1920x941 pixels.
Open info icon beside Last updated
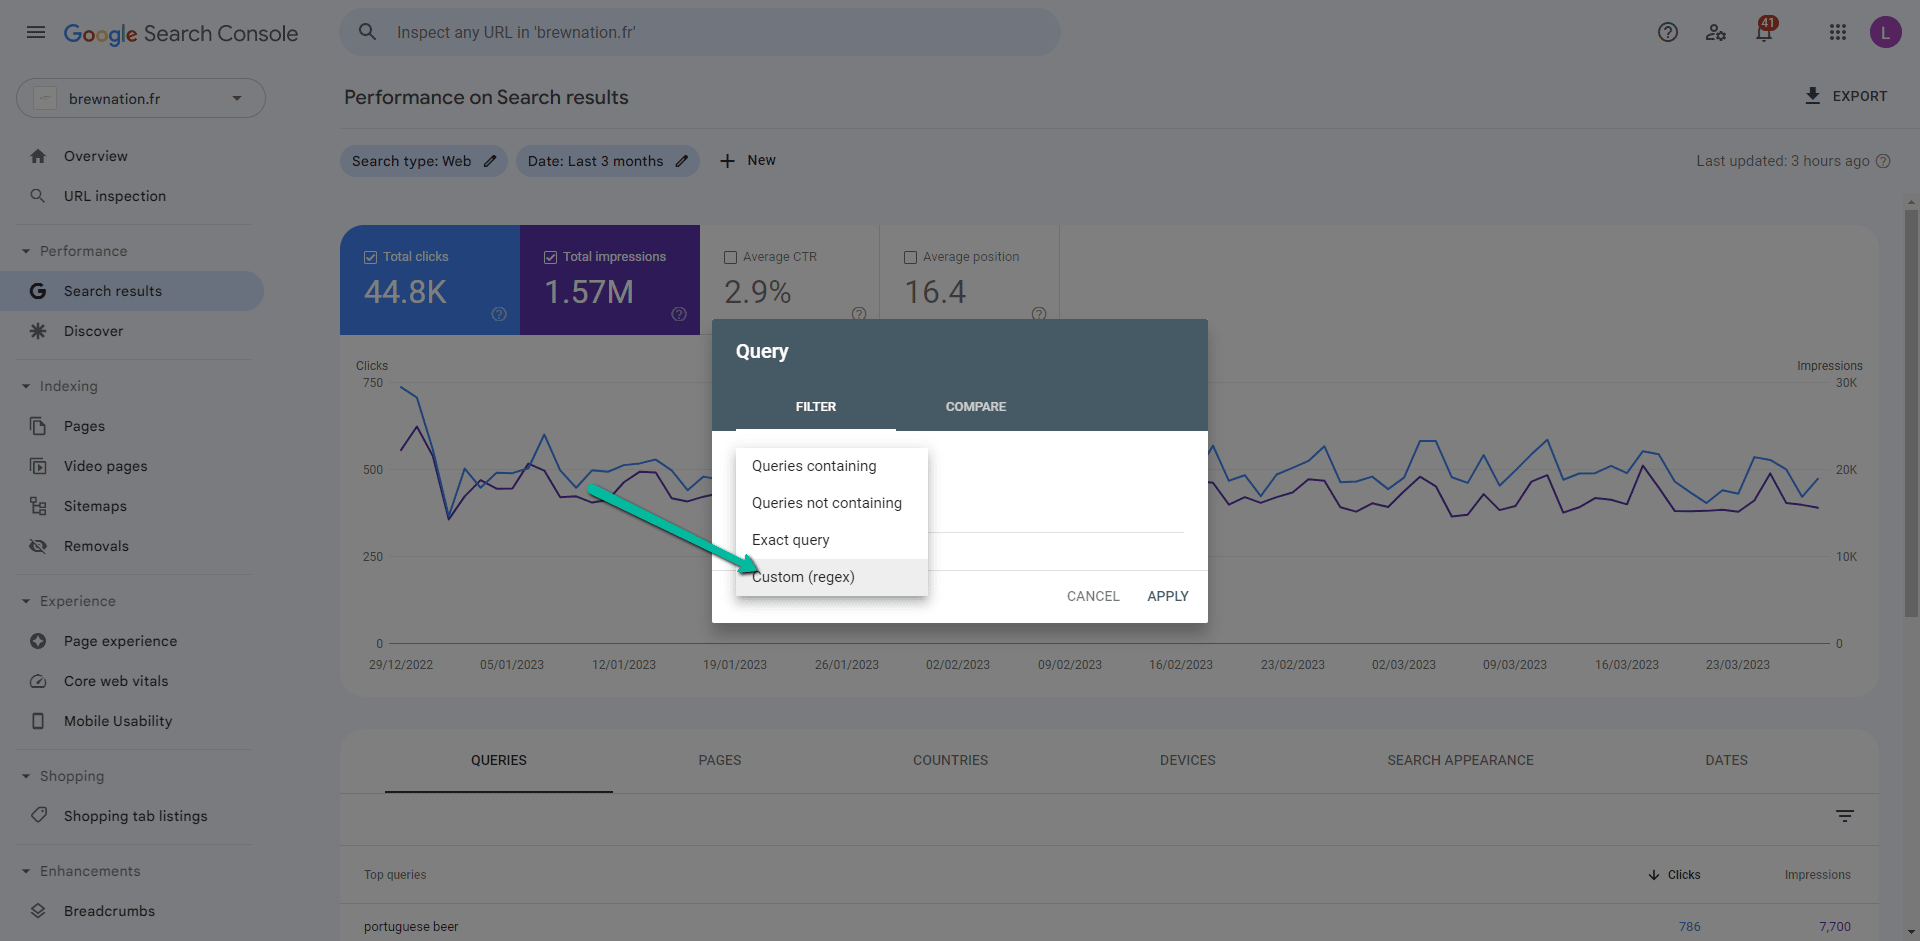(1883, 161)
